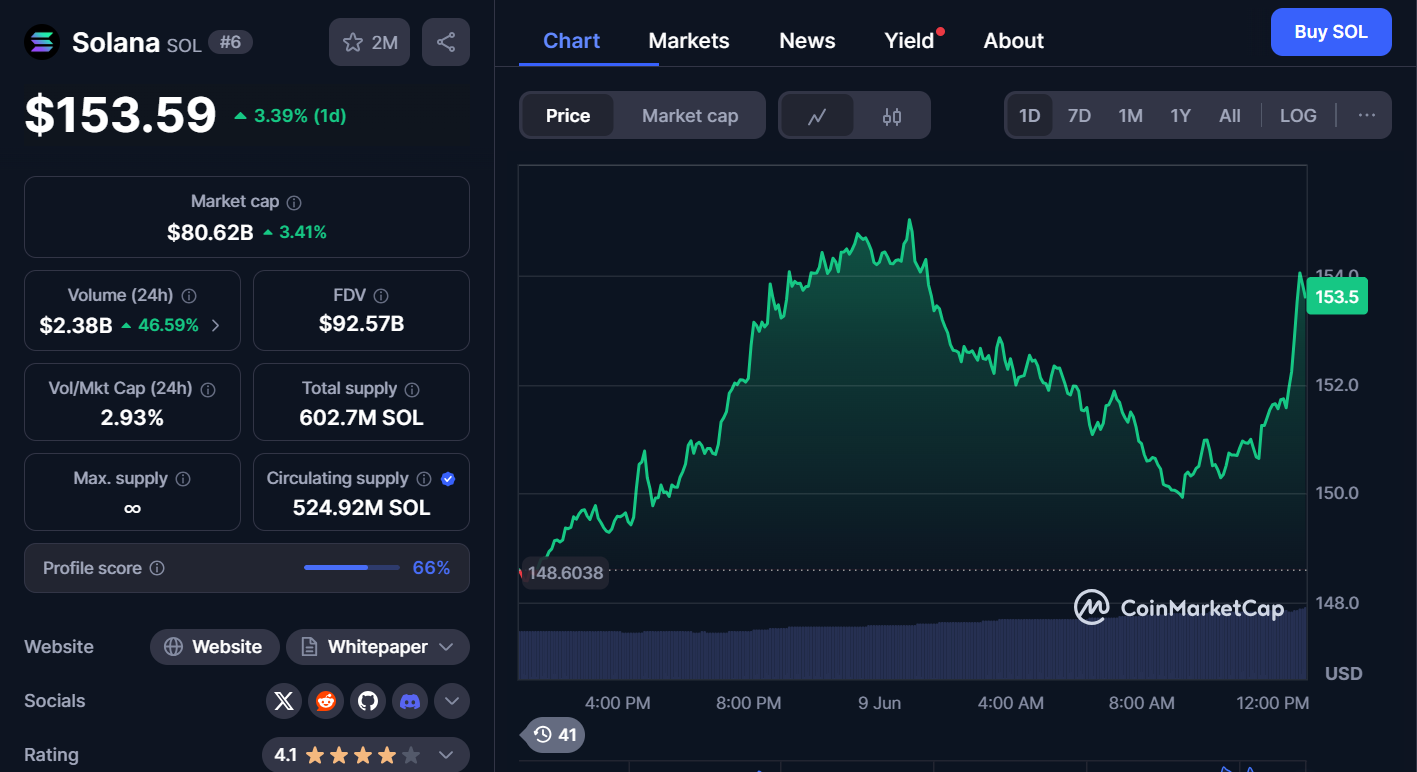Open the Volume (24h) arrow chevron

[215, 325]
